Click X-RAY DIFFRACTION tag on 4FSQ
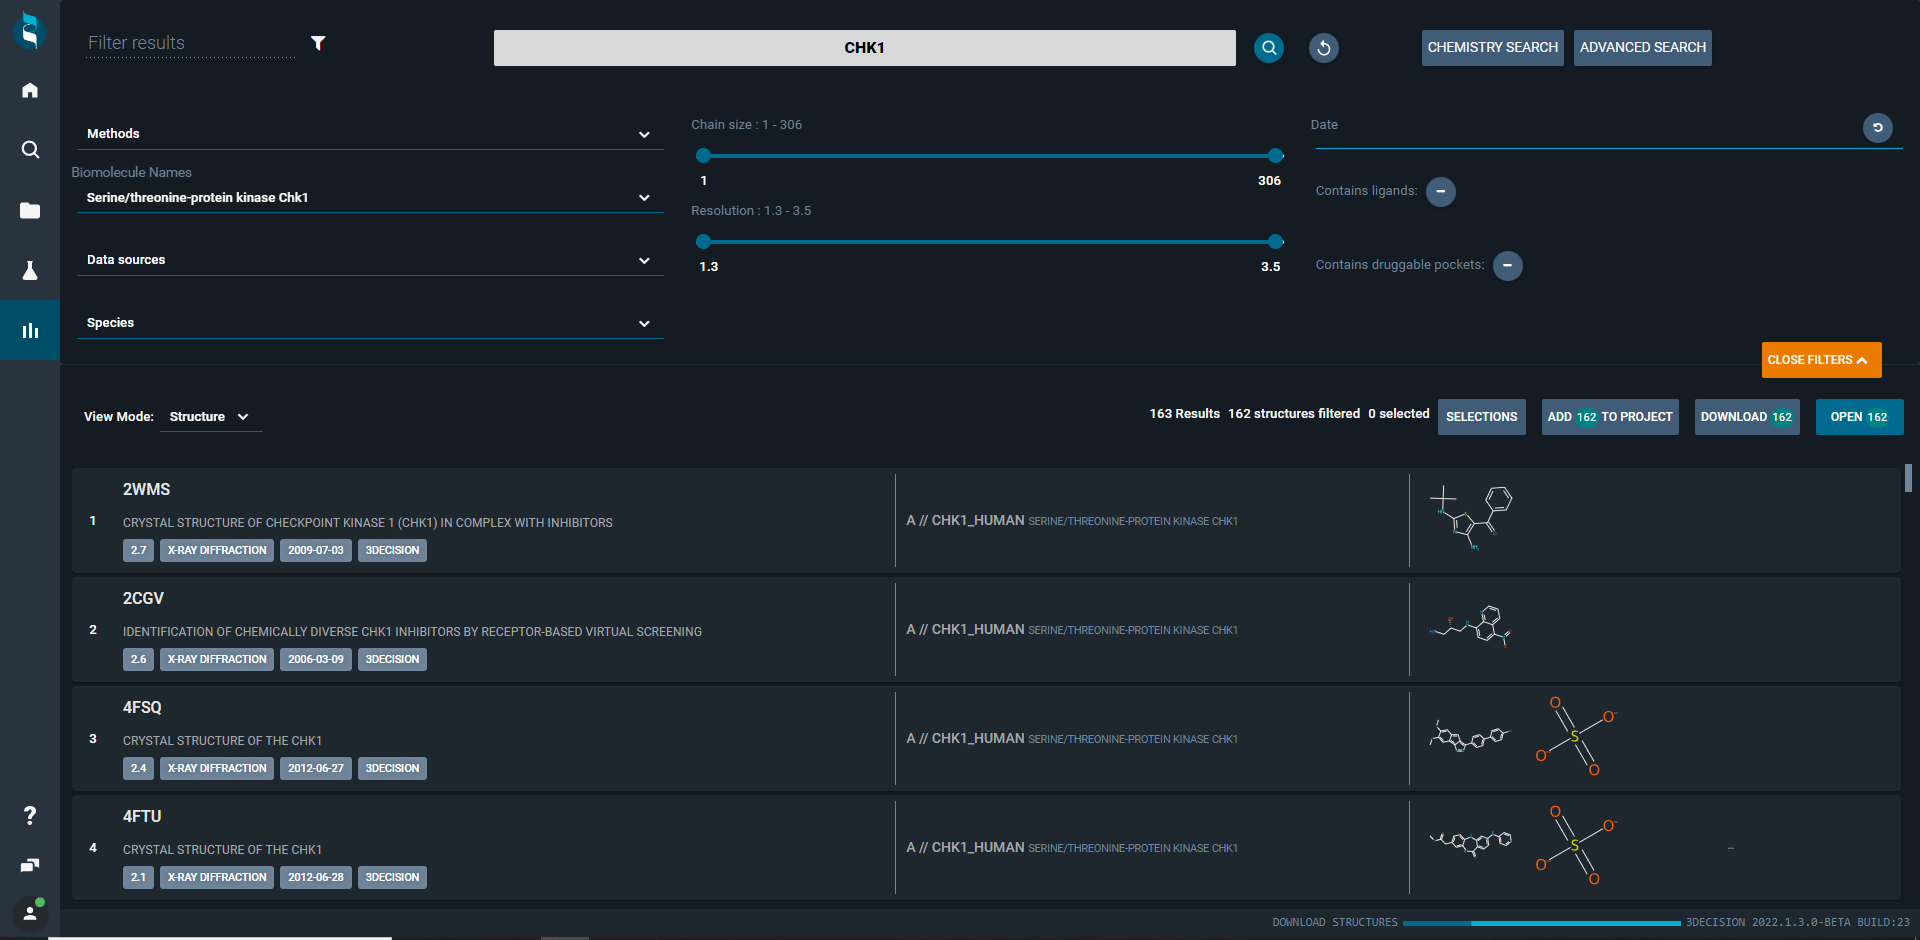 tap(217, 769)
